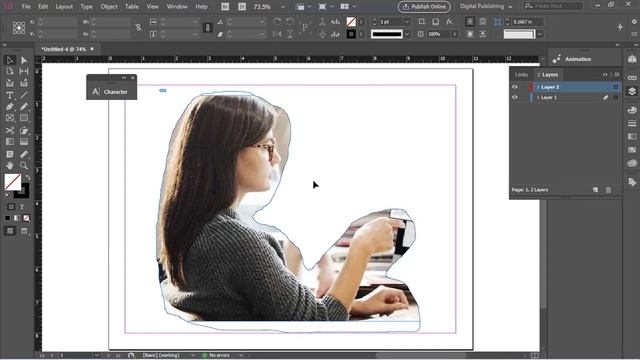
Task: Open zoom level 73.5% dropdown
Action: pos(282,7)
